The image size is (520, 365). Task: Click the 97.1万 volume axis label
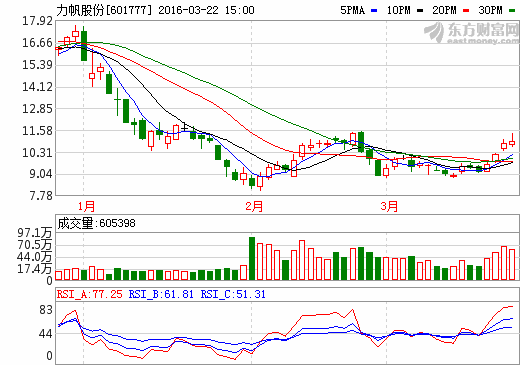click(35, 233)
